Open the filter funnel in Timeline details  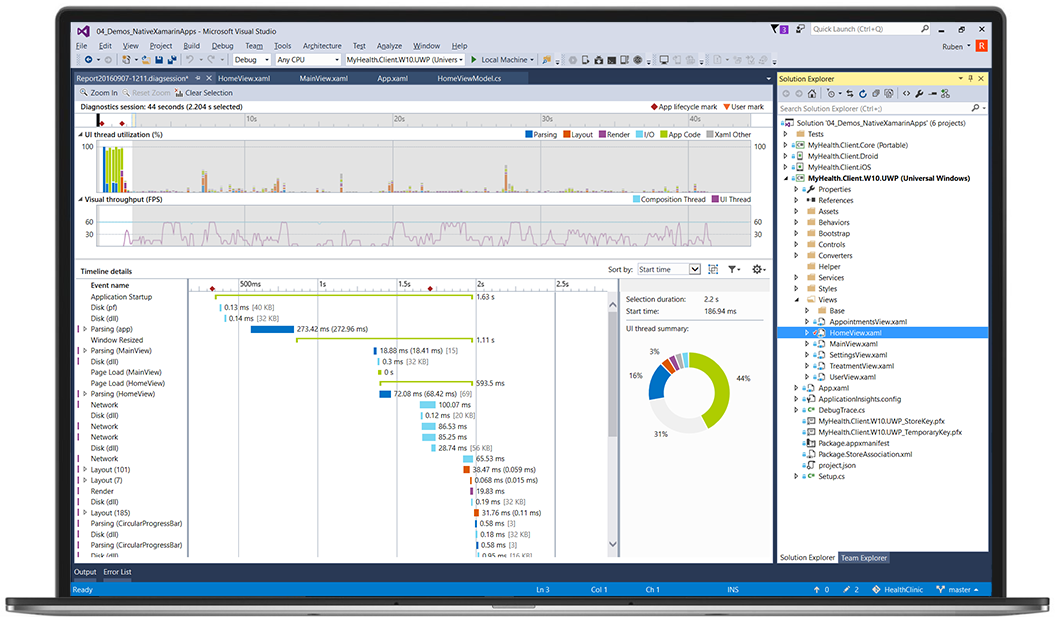(734, 269)
